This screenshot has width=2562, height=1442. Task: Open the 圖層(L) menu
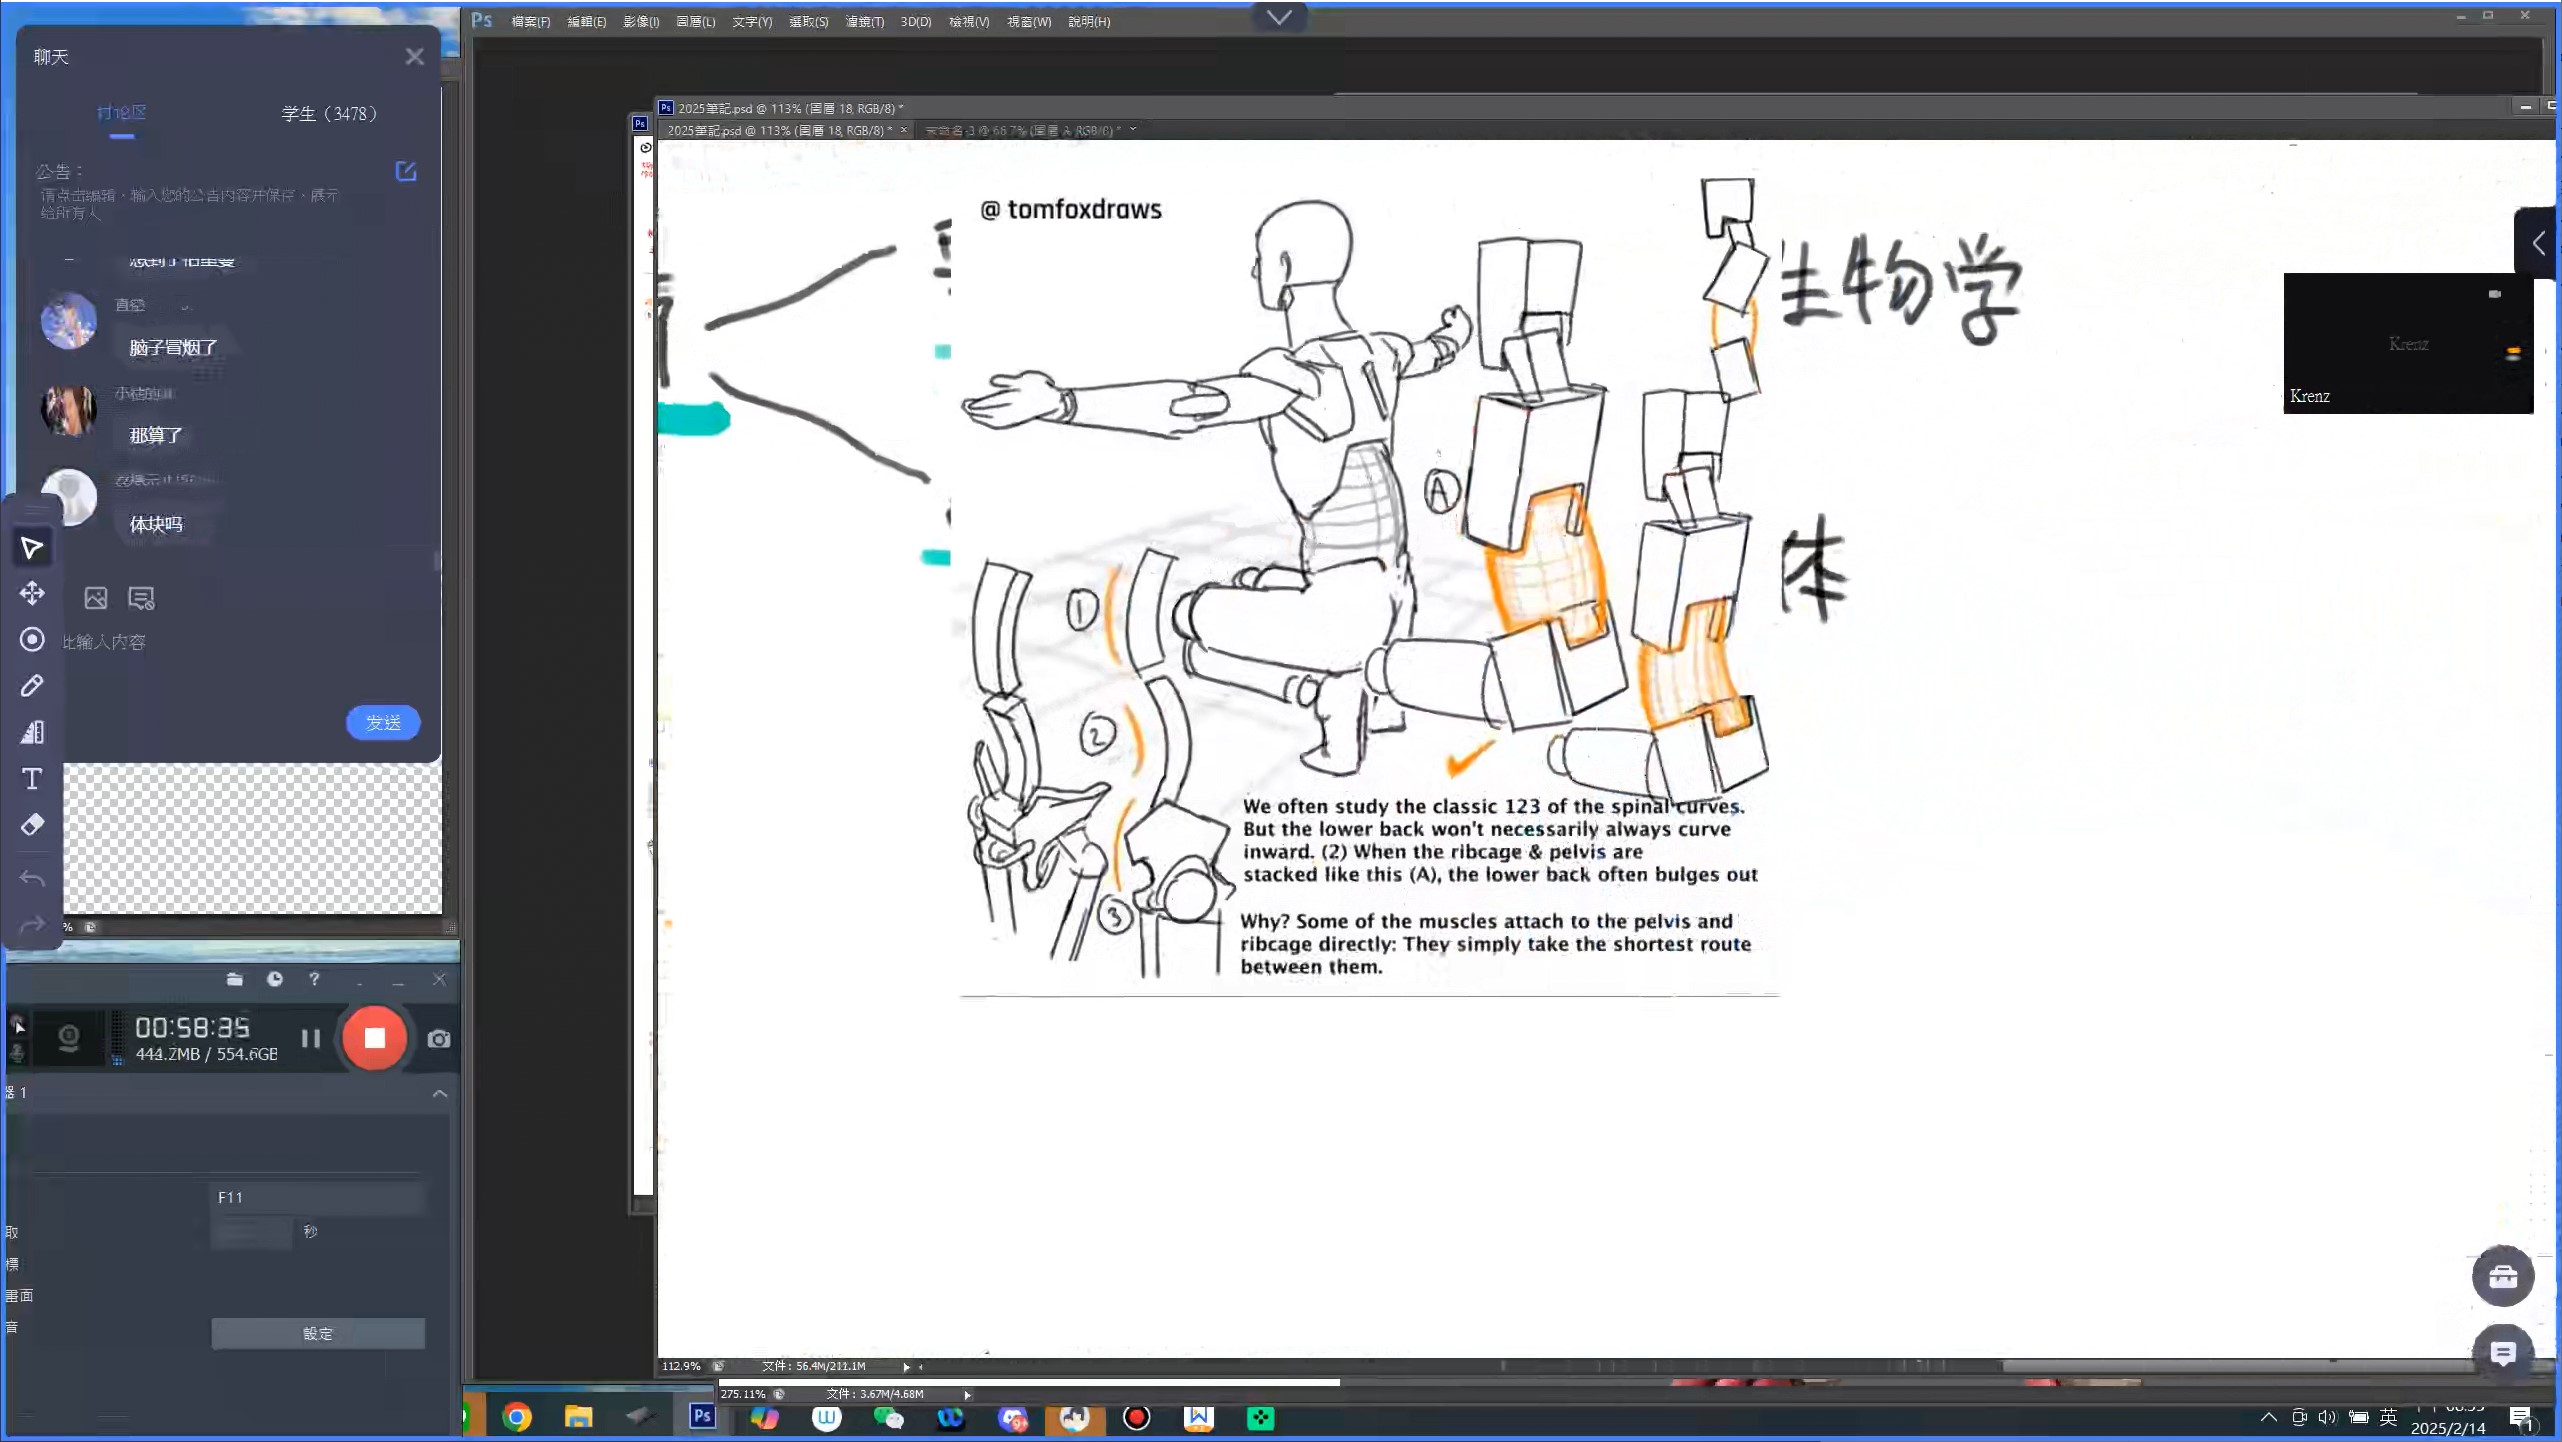click(696, 22)
